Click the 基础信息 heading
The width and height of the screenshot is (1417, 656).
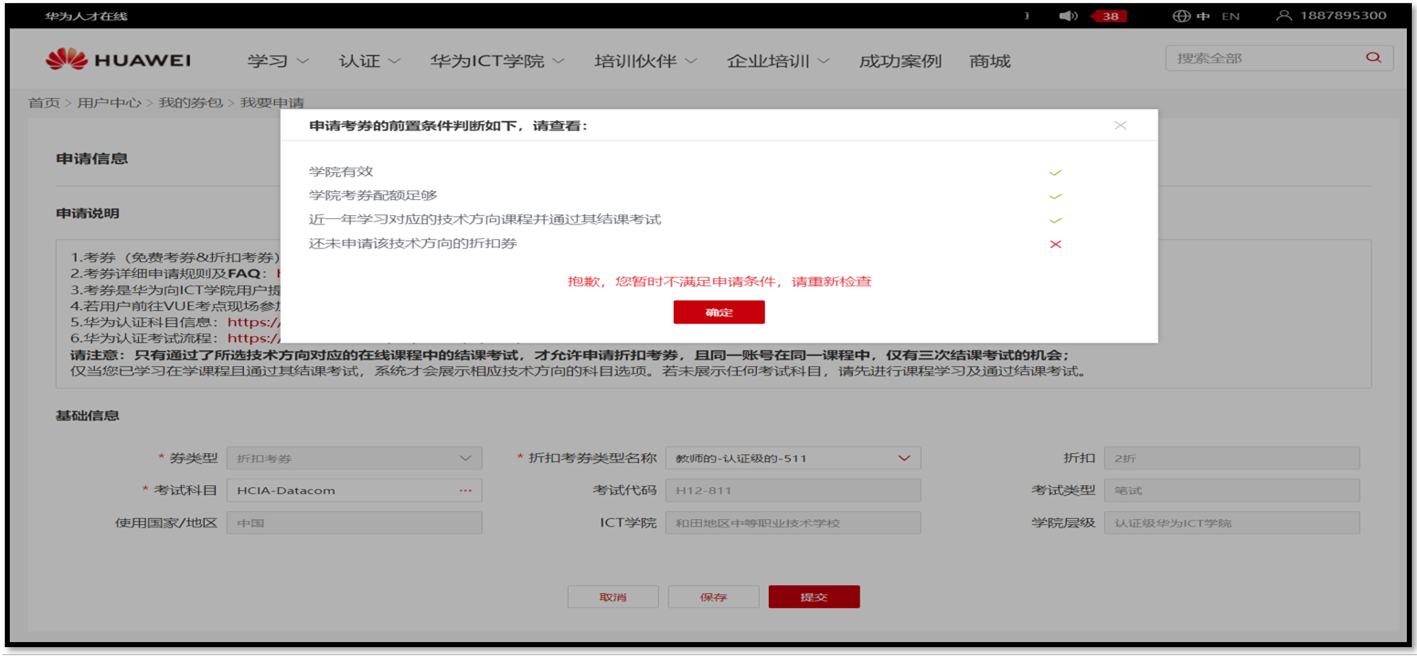88,416
